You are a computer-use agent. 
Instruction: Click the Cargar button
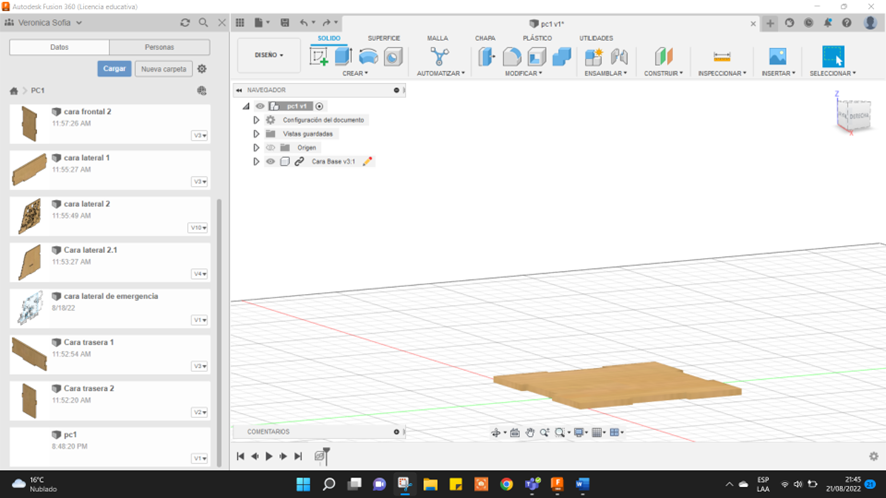[x=114, y=68]
